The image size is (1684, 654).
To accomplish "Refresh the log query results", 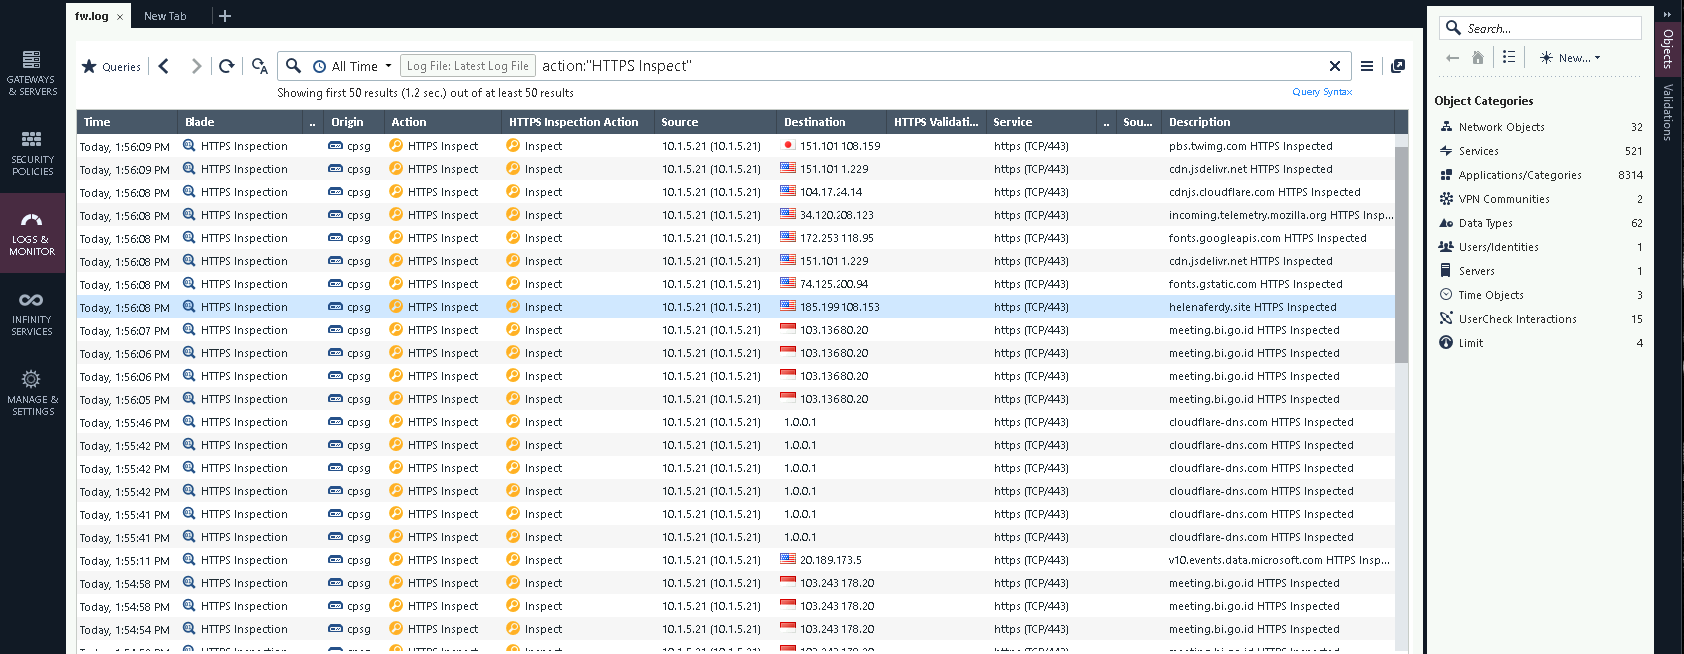I will 227,66.
